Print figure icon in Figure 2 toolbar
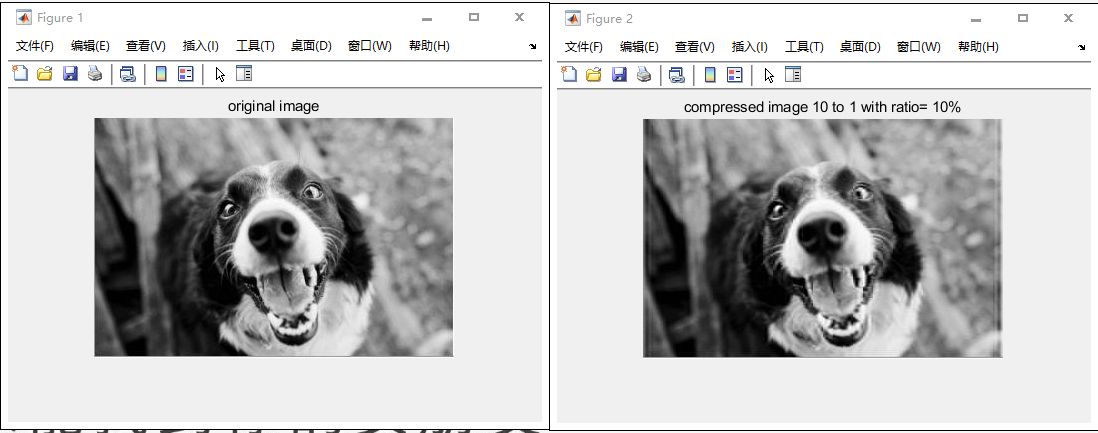 pos(644,74)
